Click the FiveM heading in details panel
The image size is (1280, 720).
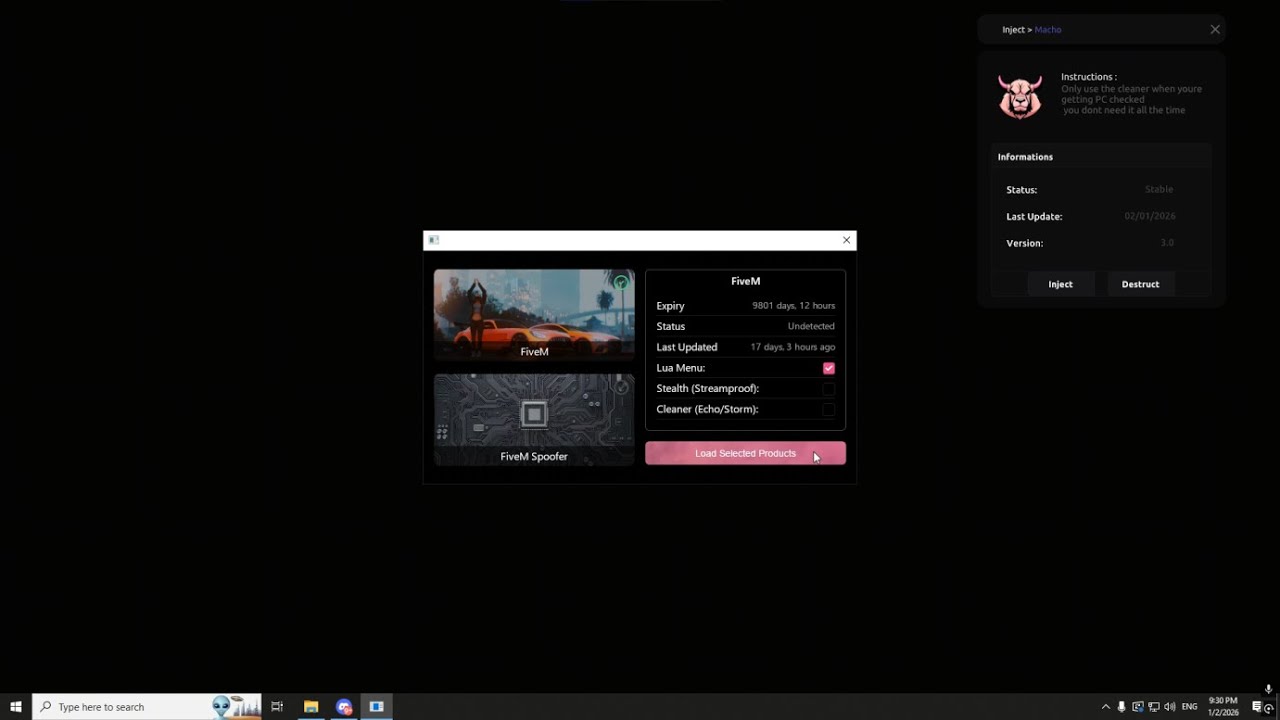tap(745, 282)
